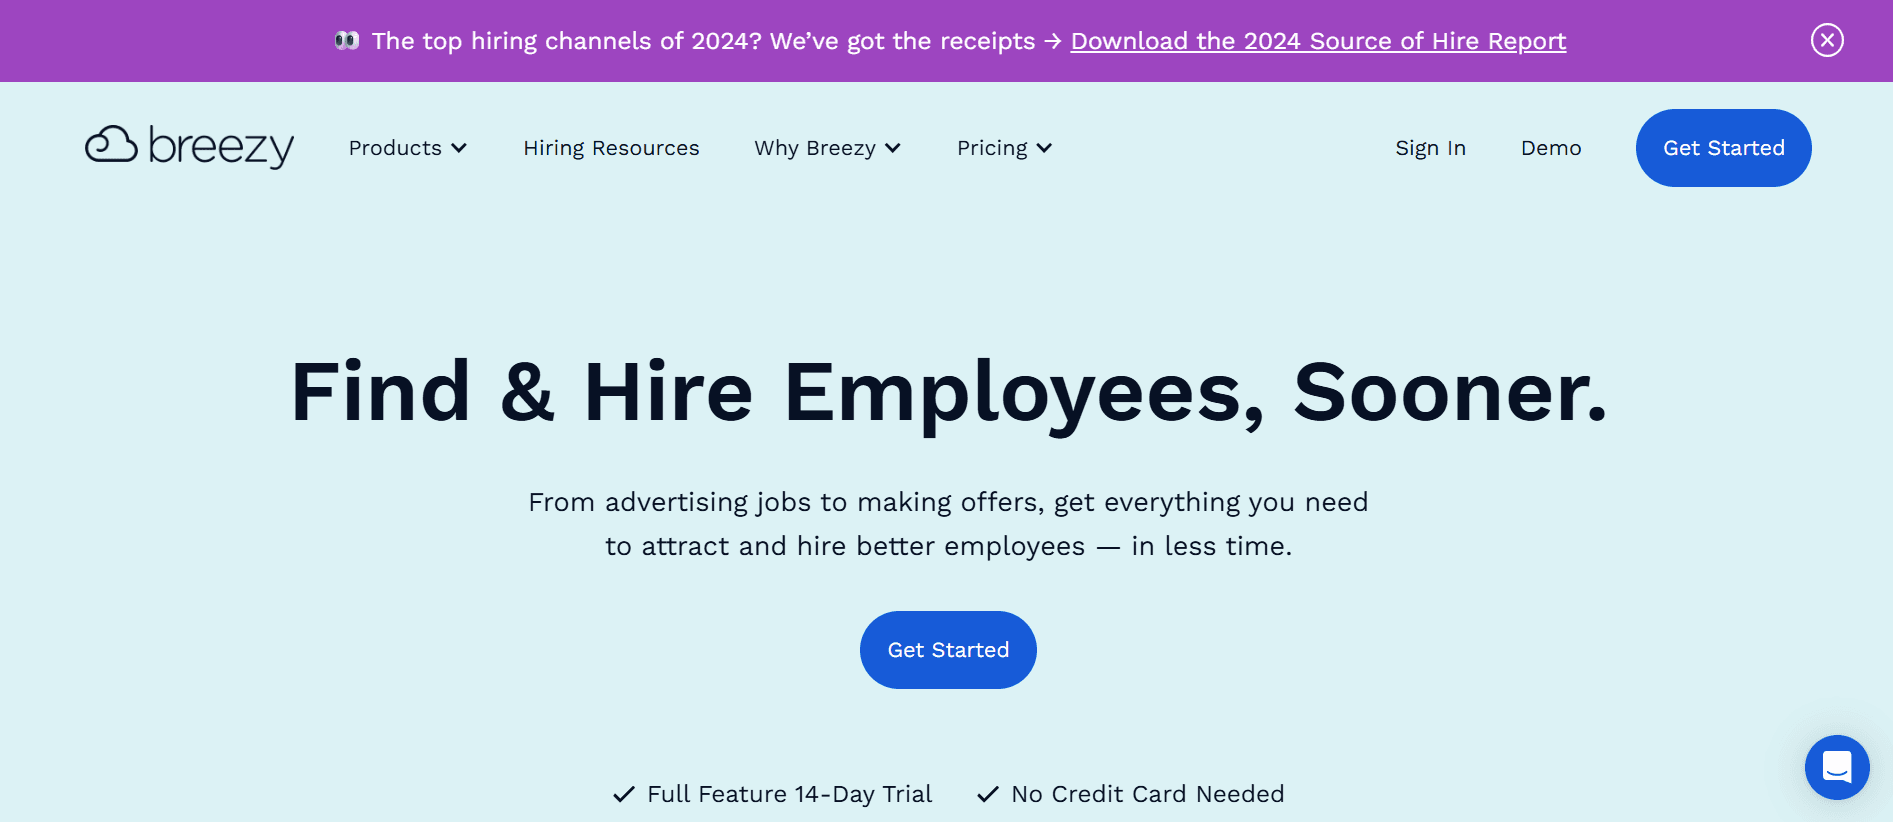Click the breezy wordmark text
Image resolution: width=1893 pixels, height=822 pixels.
[221, 147]
